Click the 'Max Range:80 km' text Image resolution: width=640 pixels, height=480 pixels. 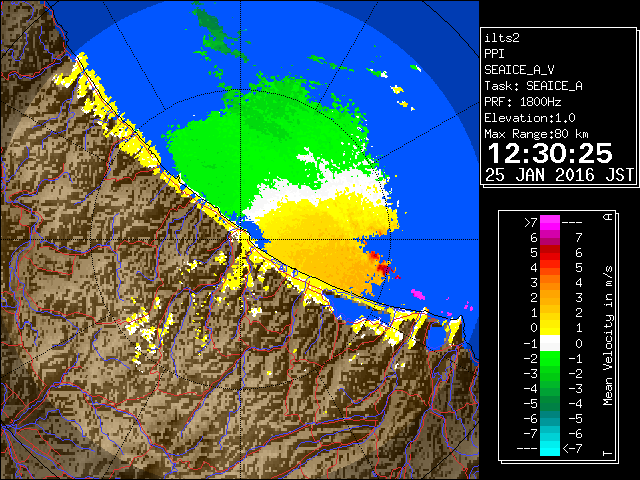(536, 134)
